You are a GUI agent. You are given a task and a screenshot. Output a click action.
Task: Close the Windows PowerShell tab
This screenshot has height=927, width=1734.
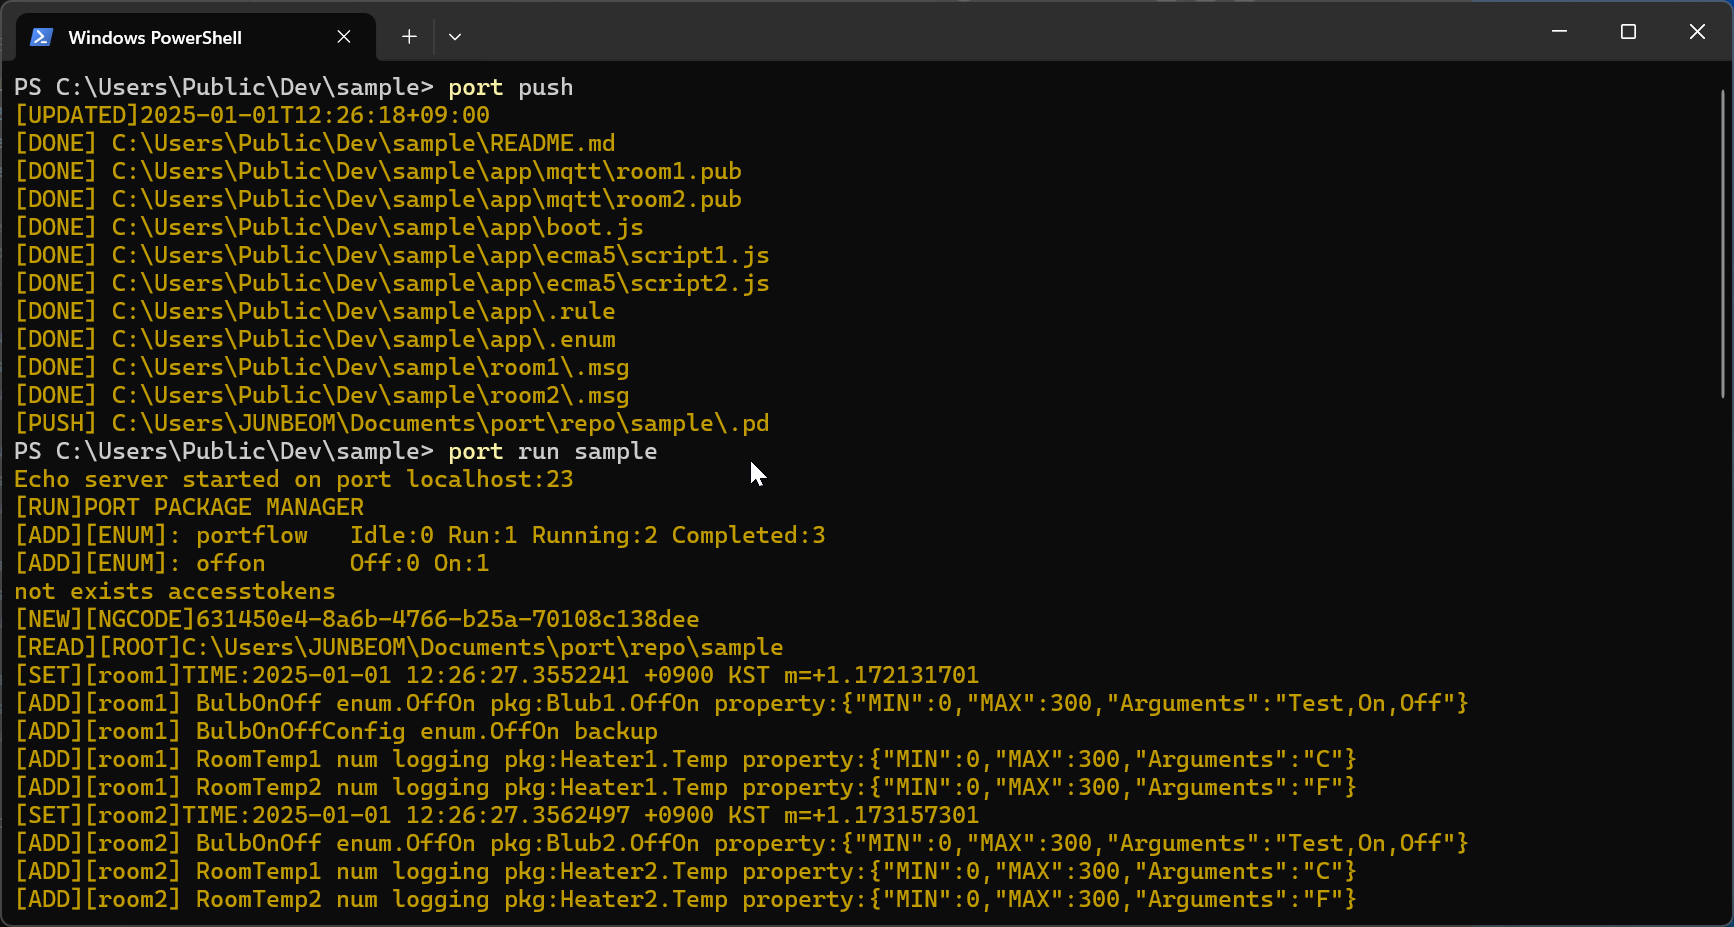344,37
